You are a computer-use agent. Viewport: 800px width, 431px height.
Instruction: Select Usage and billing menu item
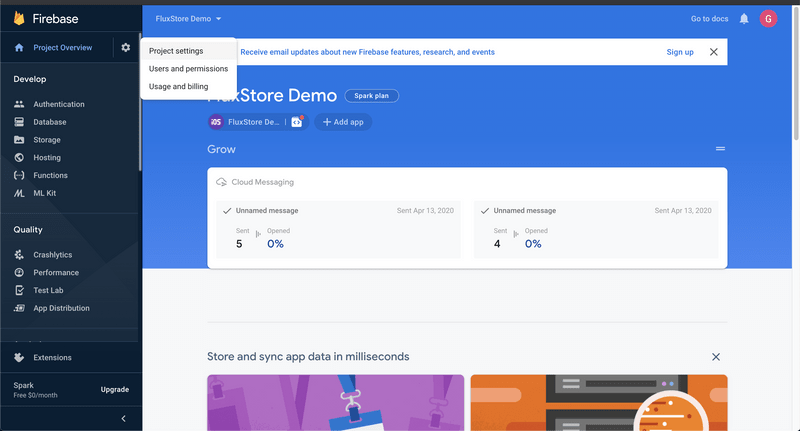pos(178,87)
